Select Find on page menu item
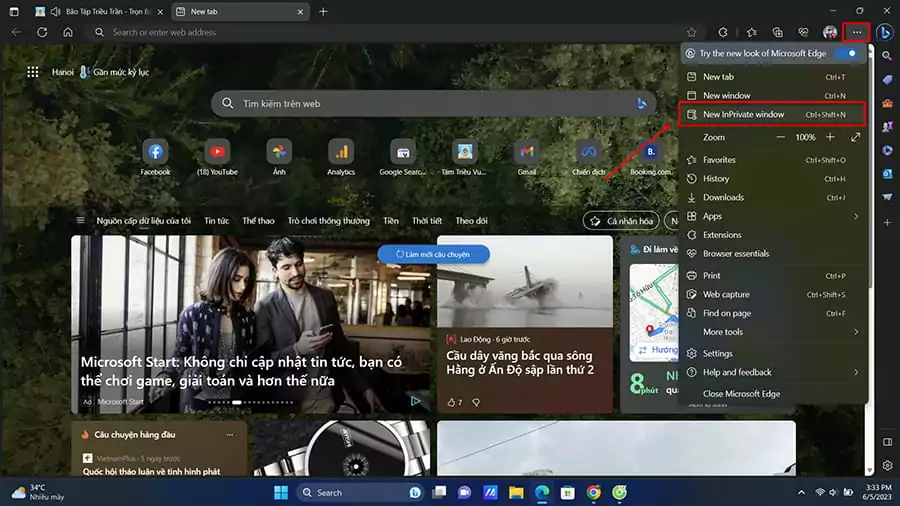The image size is (900, 506). [772, 313]
